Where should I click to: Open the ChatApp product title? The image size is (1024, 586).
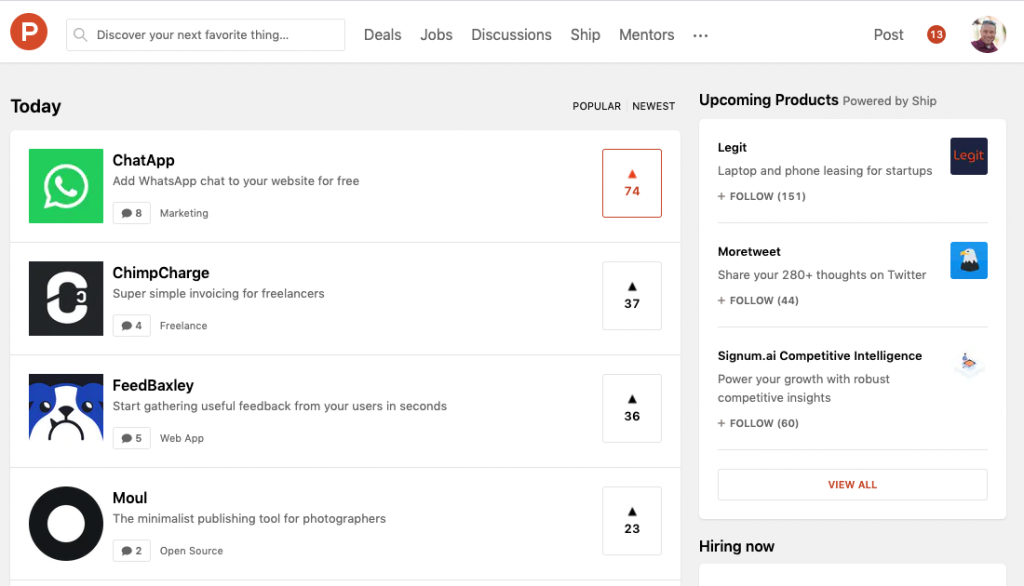143,160
